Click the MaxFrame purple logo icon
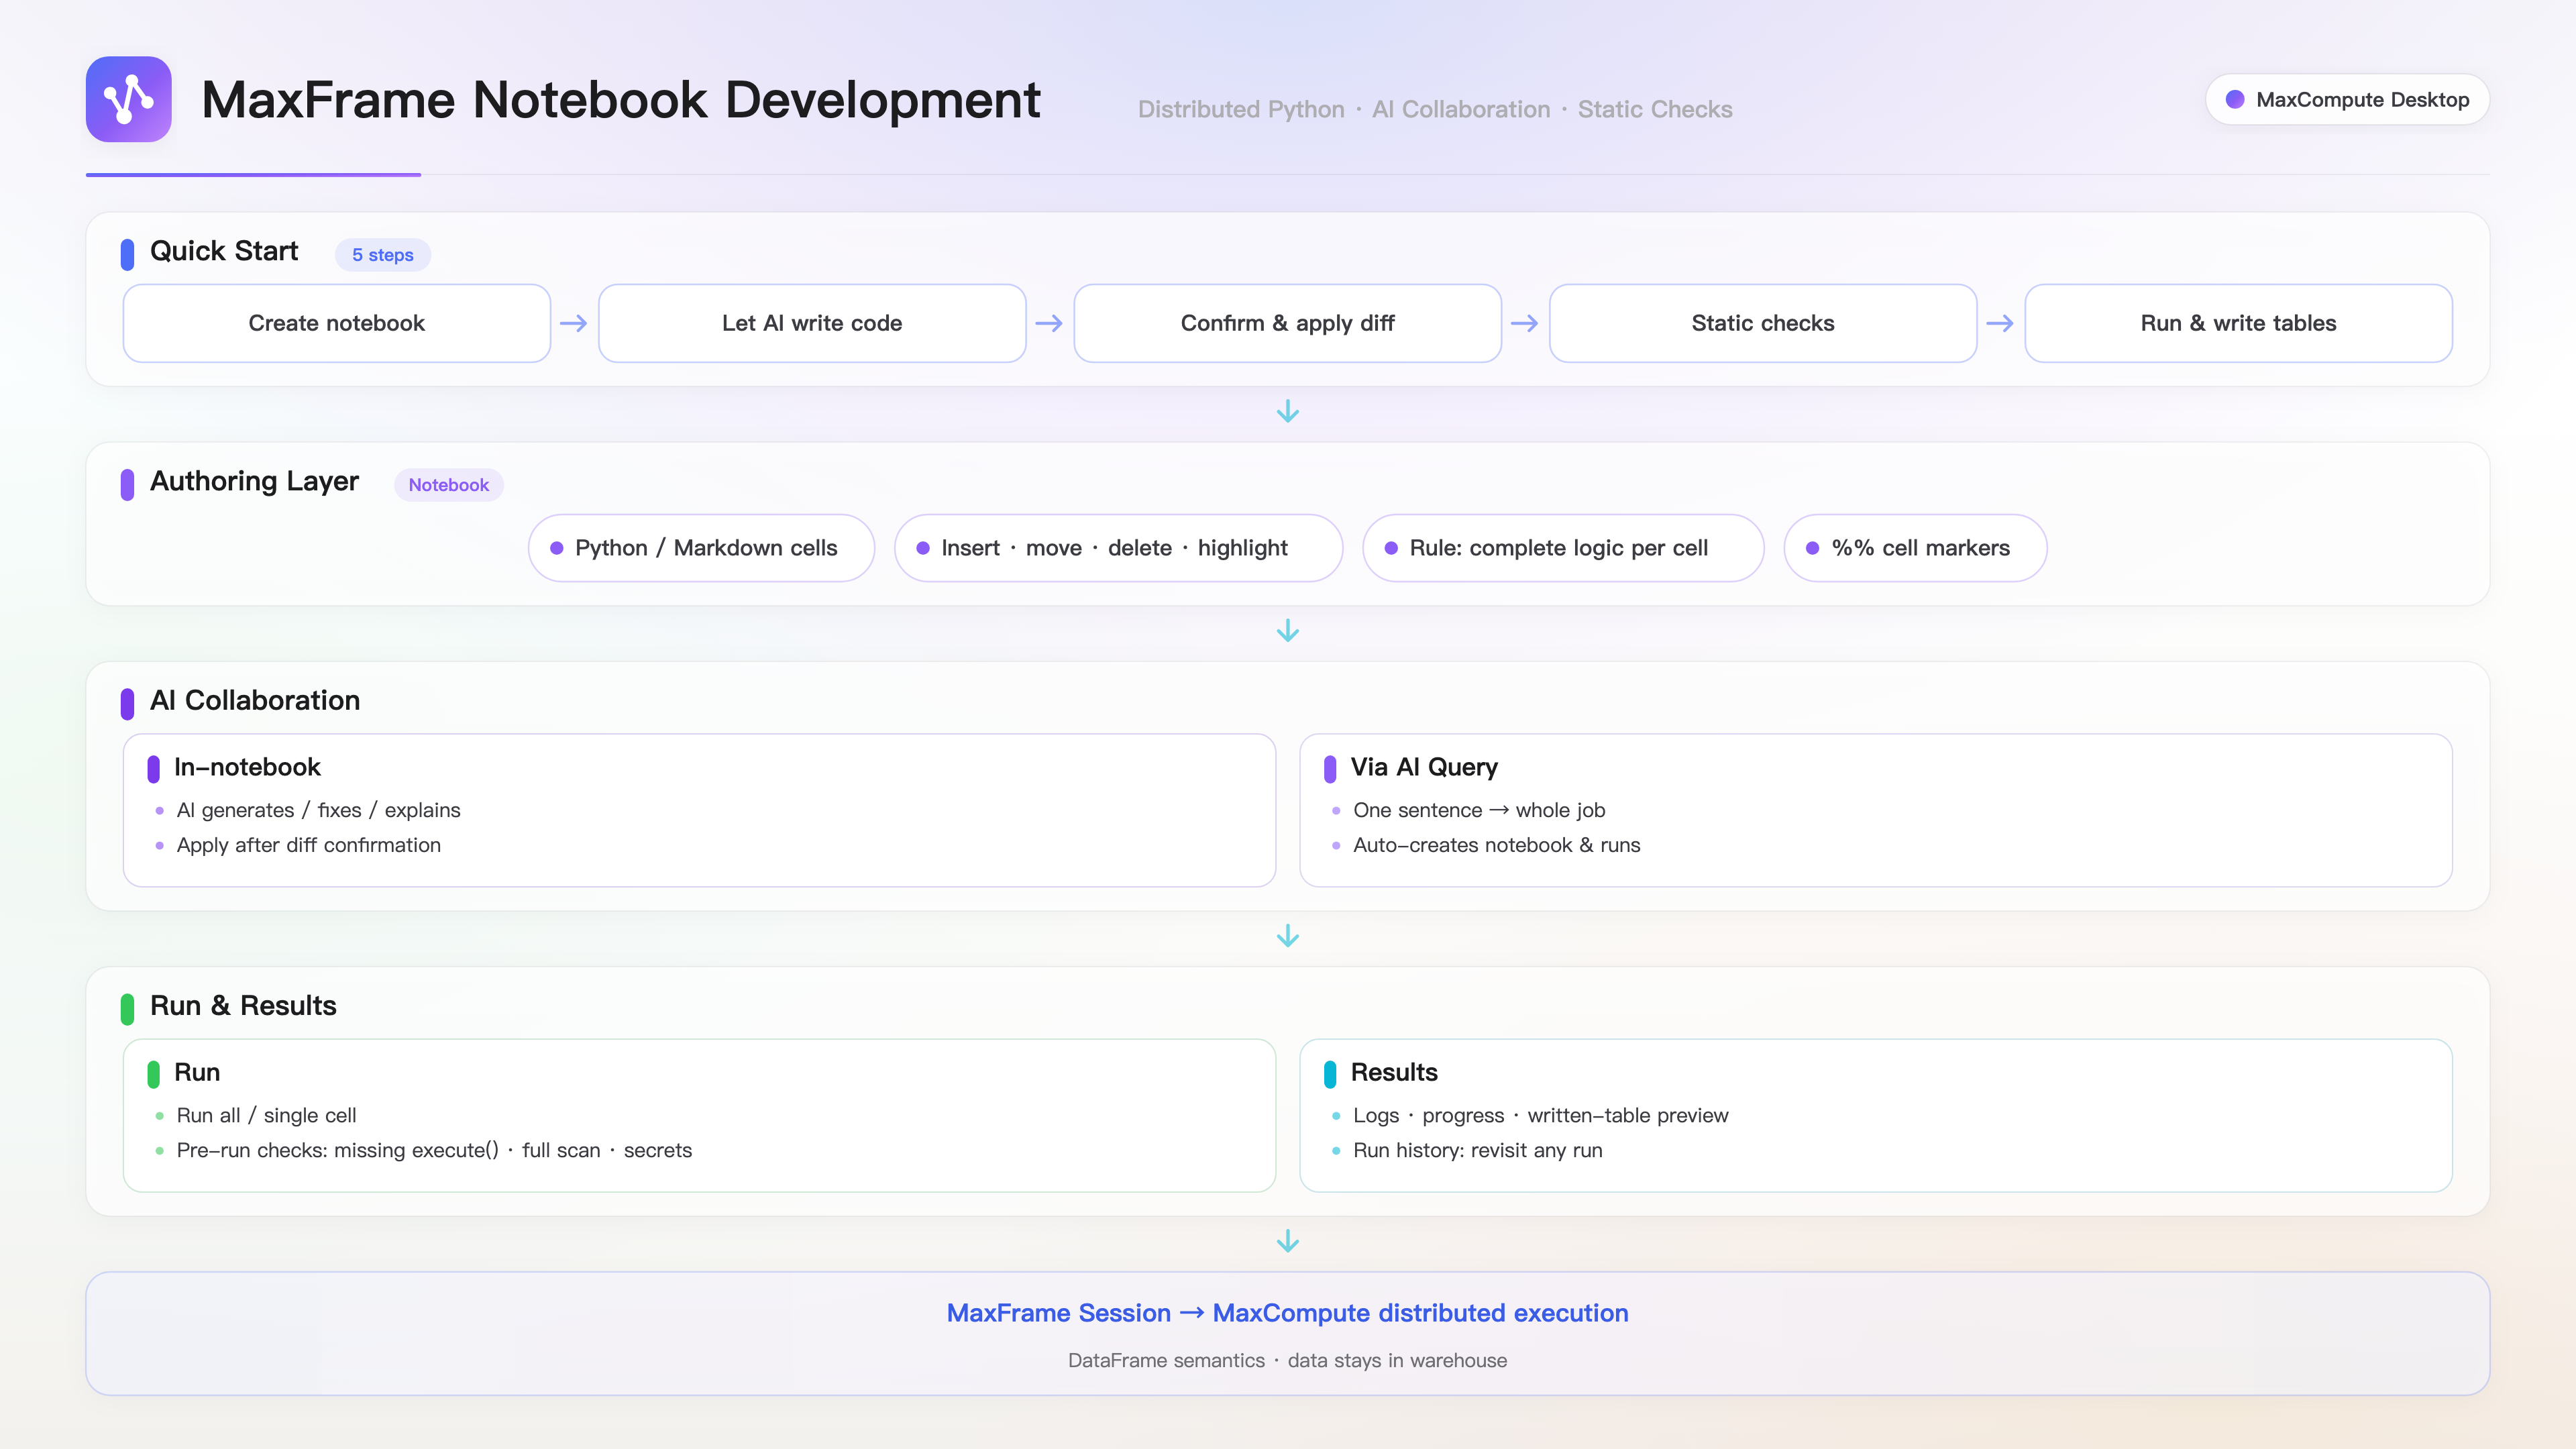The width and height of the screenshot is (2576, 1449). pyautogui.click(x=128, y=99)
